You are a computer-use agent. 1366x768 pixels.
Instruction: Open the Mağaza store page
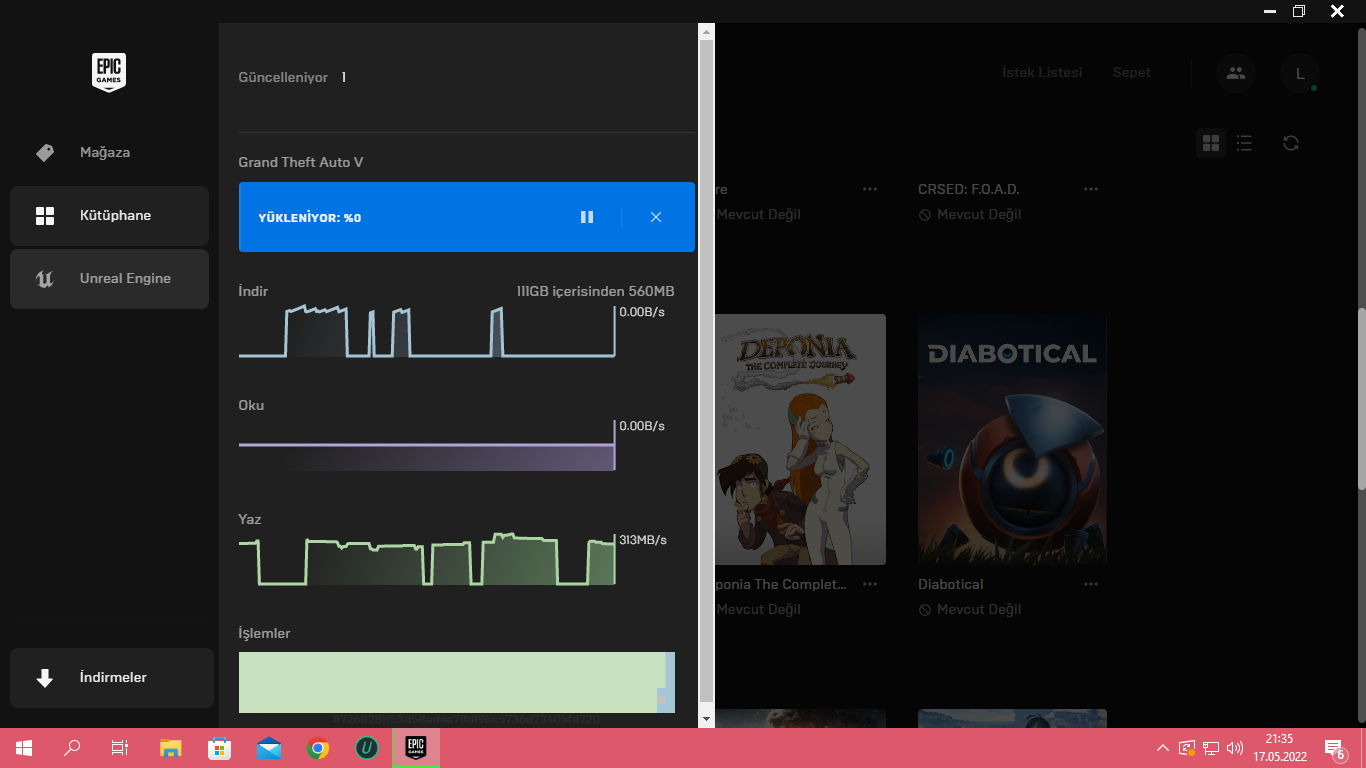(109, 153)
